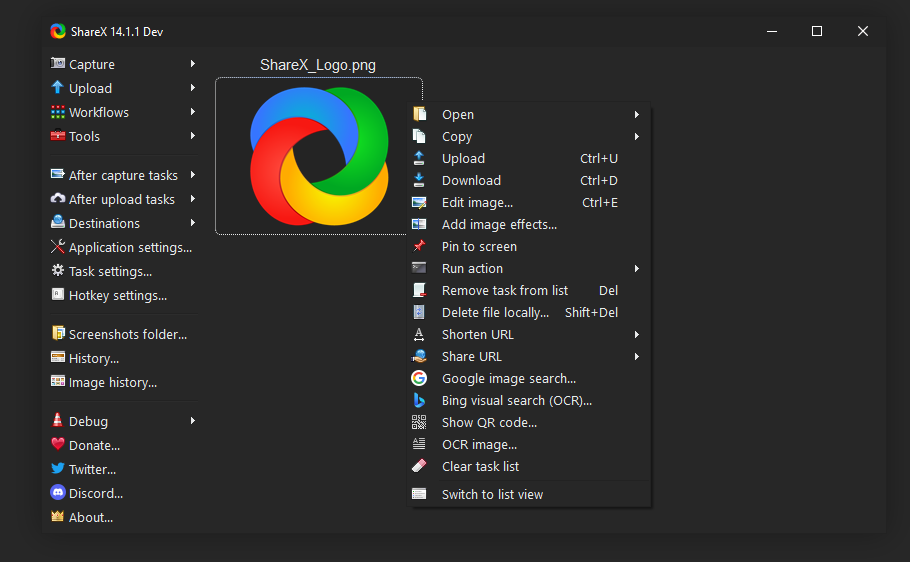Select the ShareX logo image thumbnail

(x=319, y=156)
